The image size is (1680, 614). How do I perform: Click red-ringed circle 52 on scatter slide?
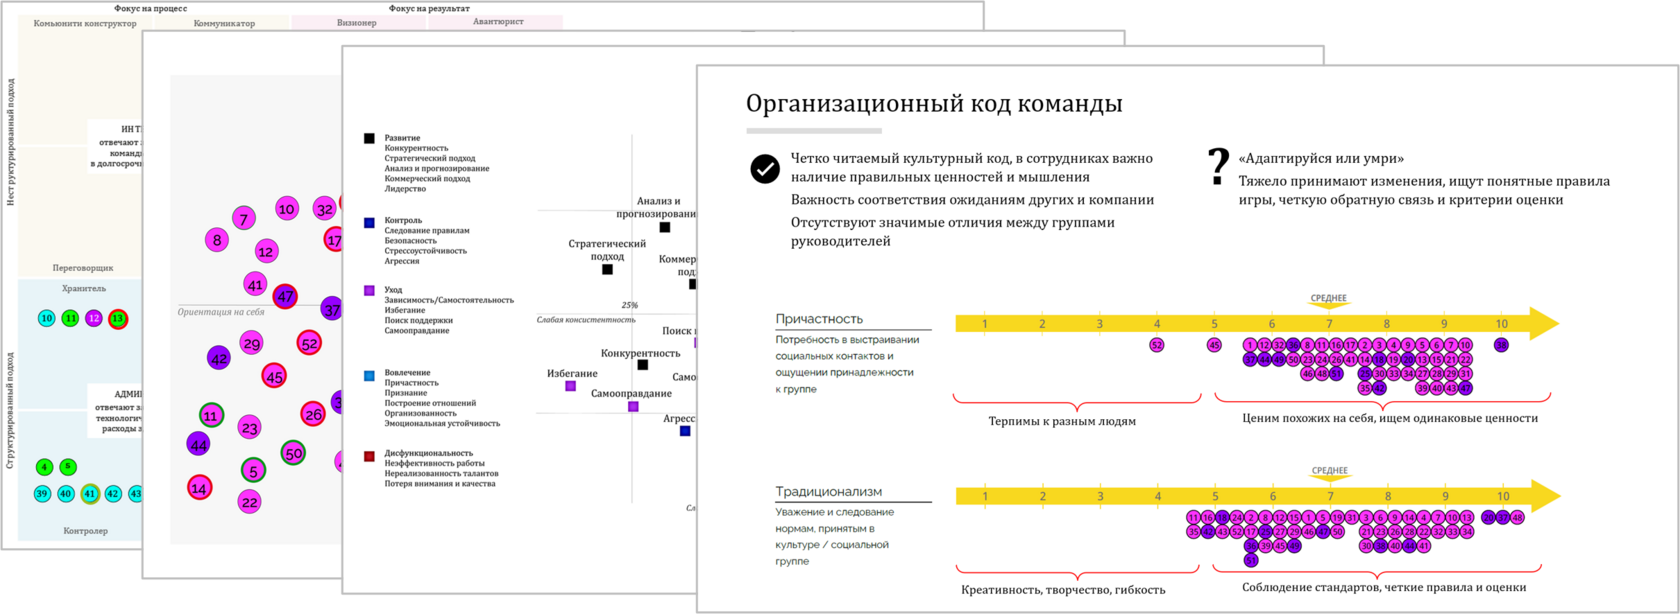point(310,344)
